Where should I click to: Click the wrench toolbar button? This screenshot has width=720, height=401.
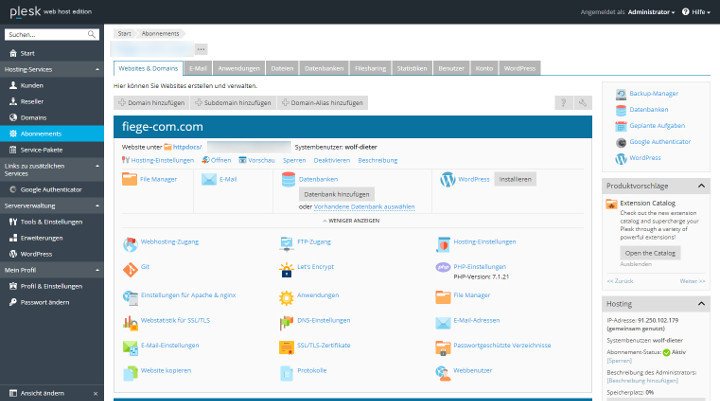point(582,103)
